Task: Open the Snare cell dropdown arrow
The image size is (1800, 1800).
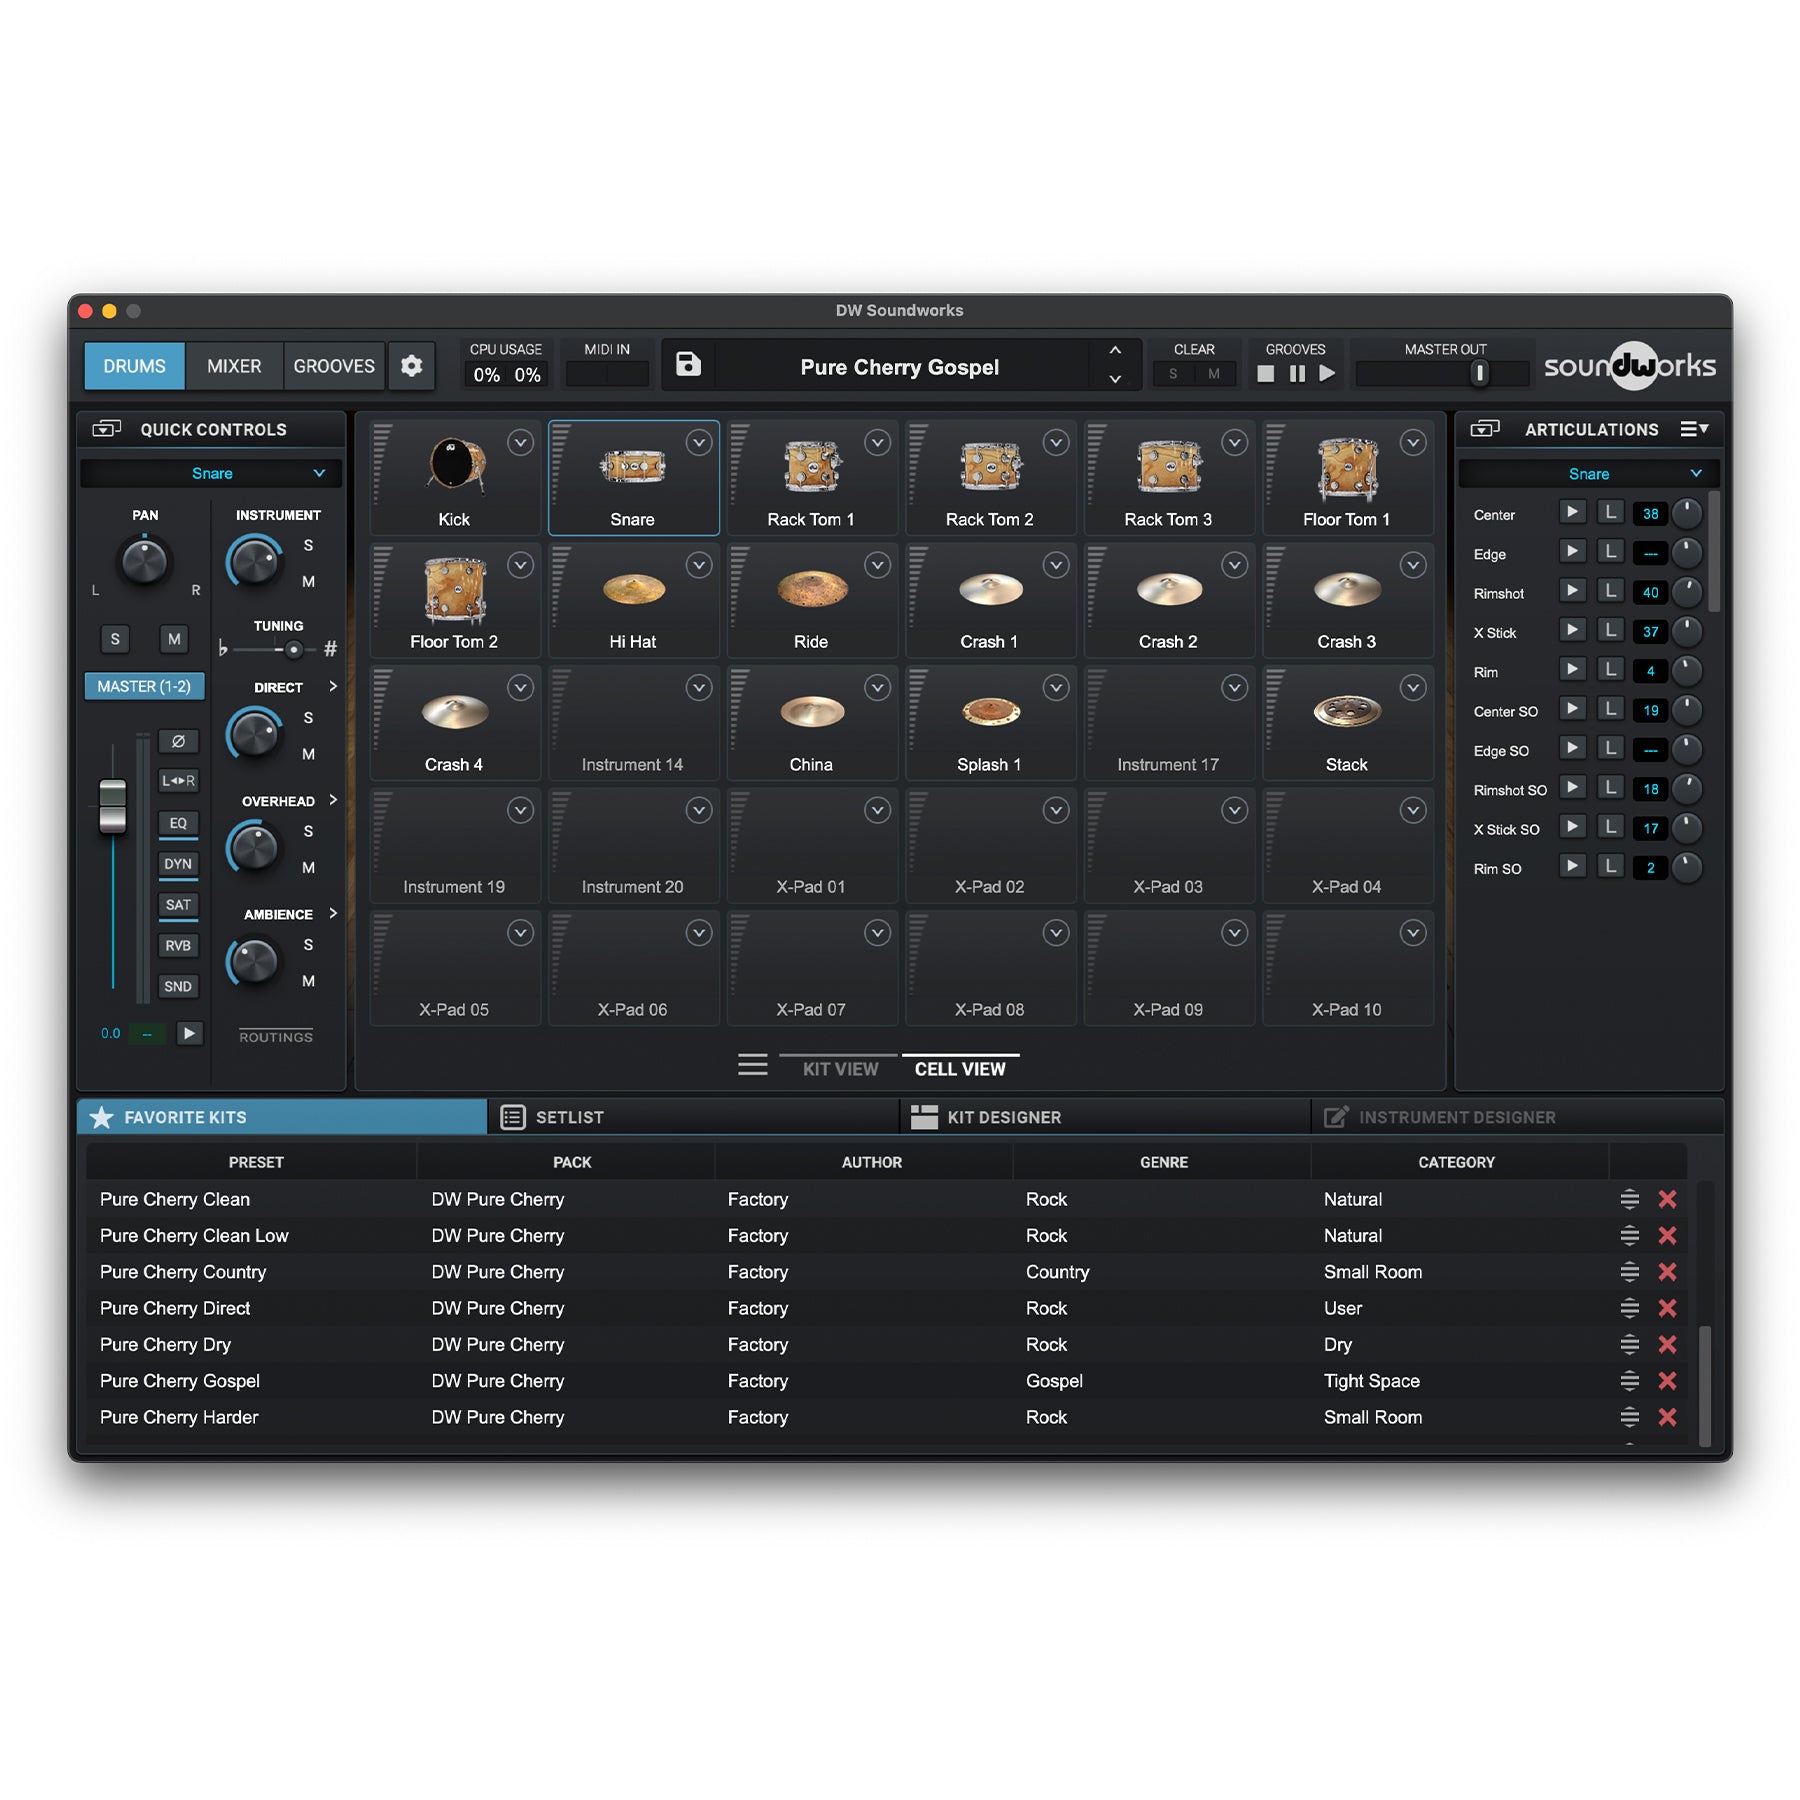Action: point(699,443)
